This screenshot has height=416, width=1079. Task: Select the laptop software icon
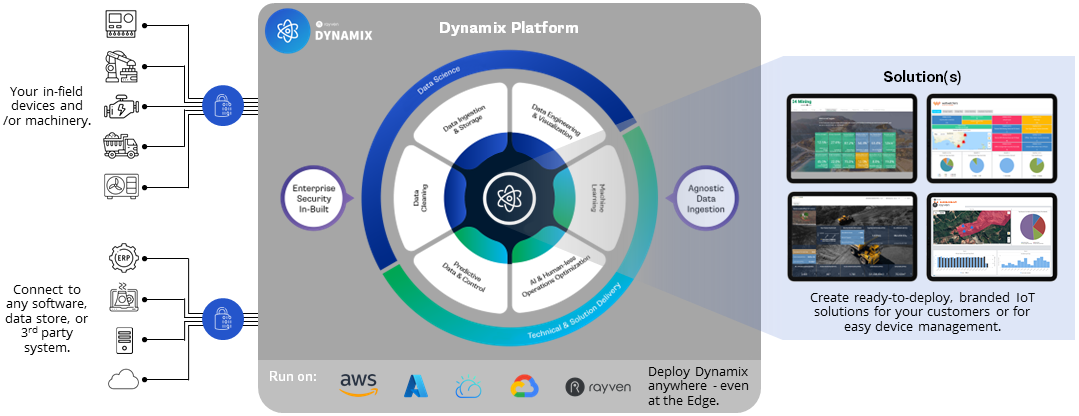pos(125,298)
